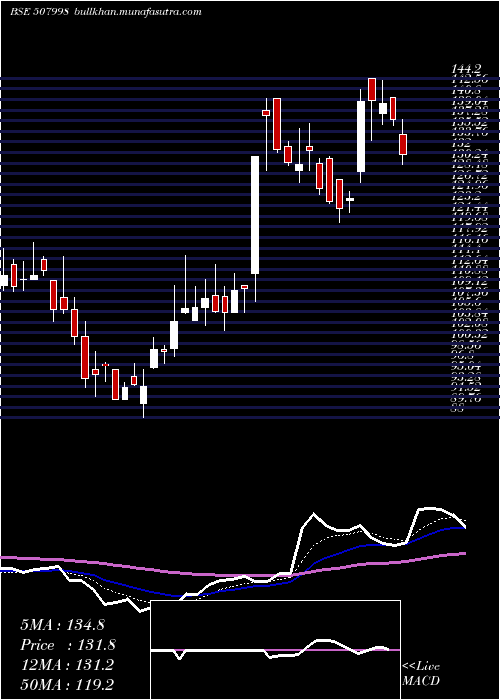
Task: Select the 12MA : 131.2 reading
Action: (x=67, y=665)
